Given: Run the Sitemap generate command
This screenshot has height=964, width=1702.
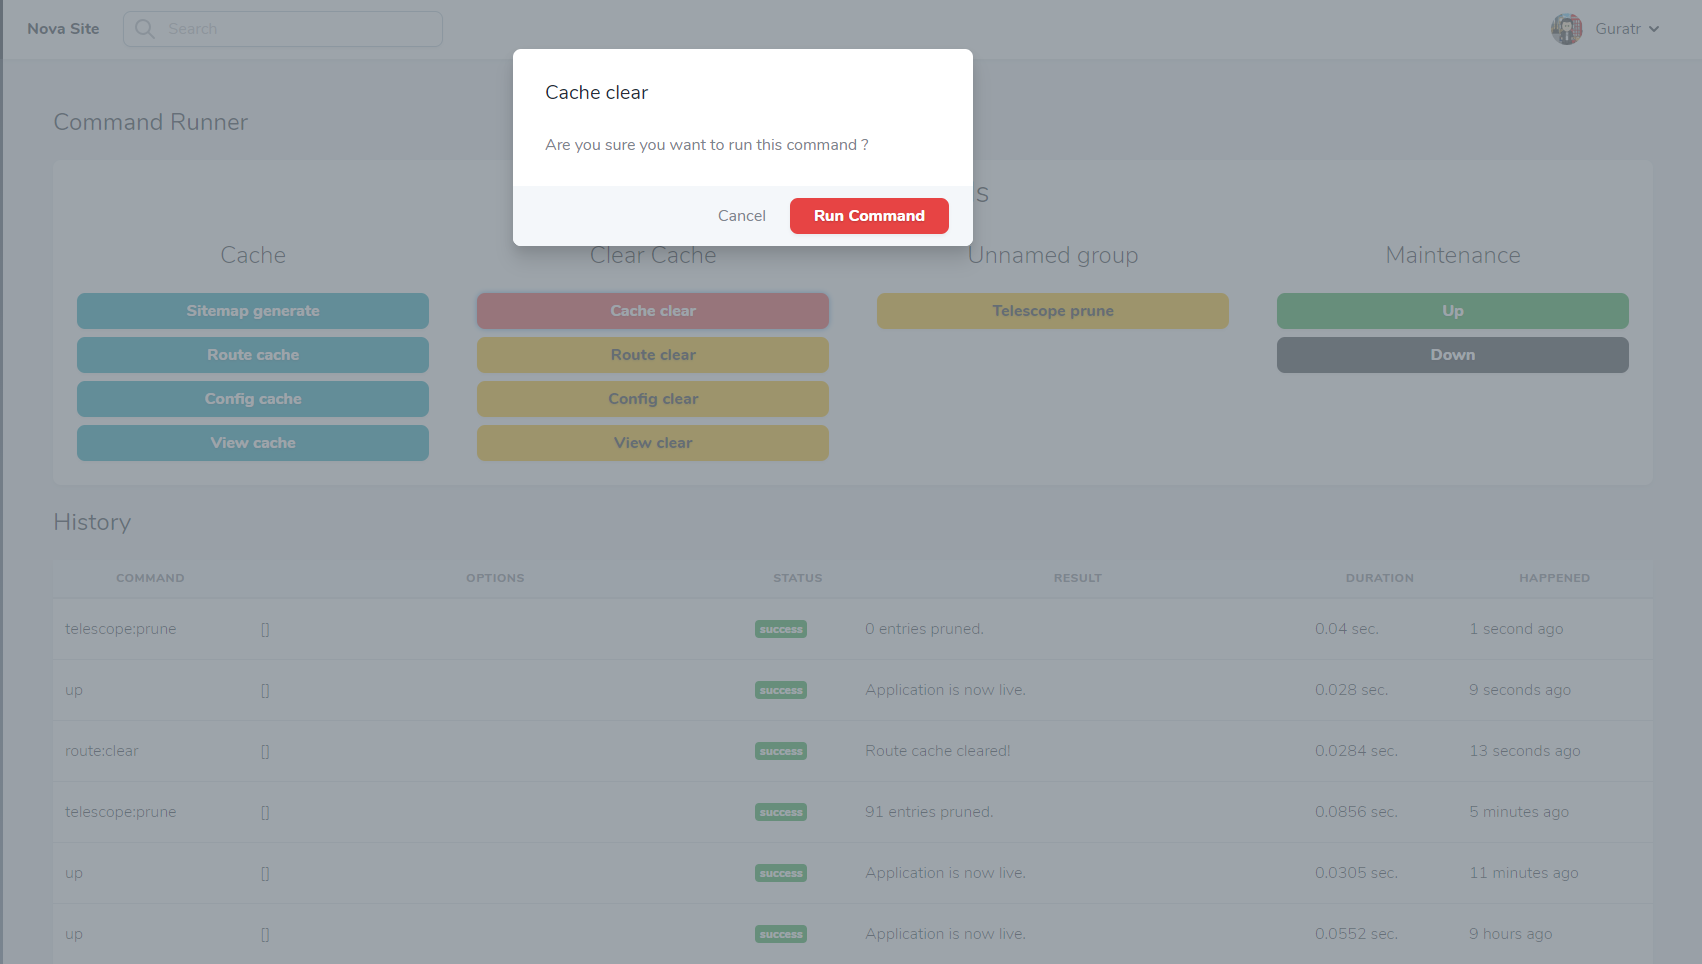Looking at the screenshot, I should (x=253, y=311).
